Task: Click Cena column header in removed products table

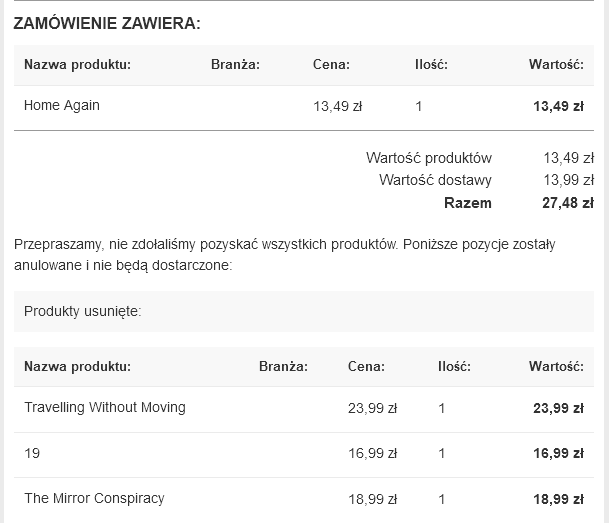Action: coord(366,367)
